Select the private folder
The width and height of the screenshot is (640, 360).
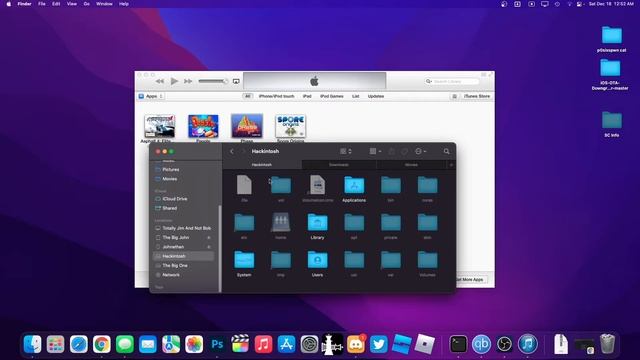[x=391, y=226]
